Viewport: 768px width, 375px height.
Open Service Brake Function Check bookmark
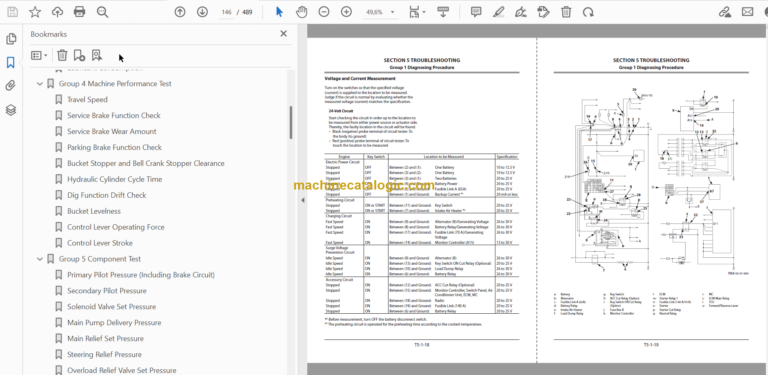(x=114, y=116)
